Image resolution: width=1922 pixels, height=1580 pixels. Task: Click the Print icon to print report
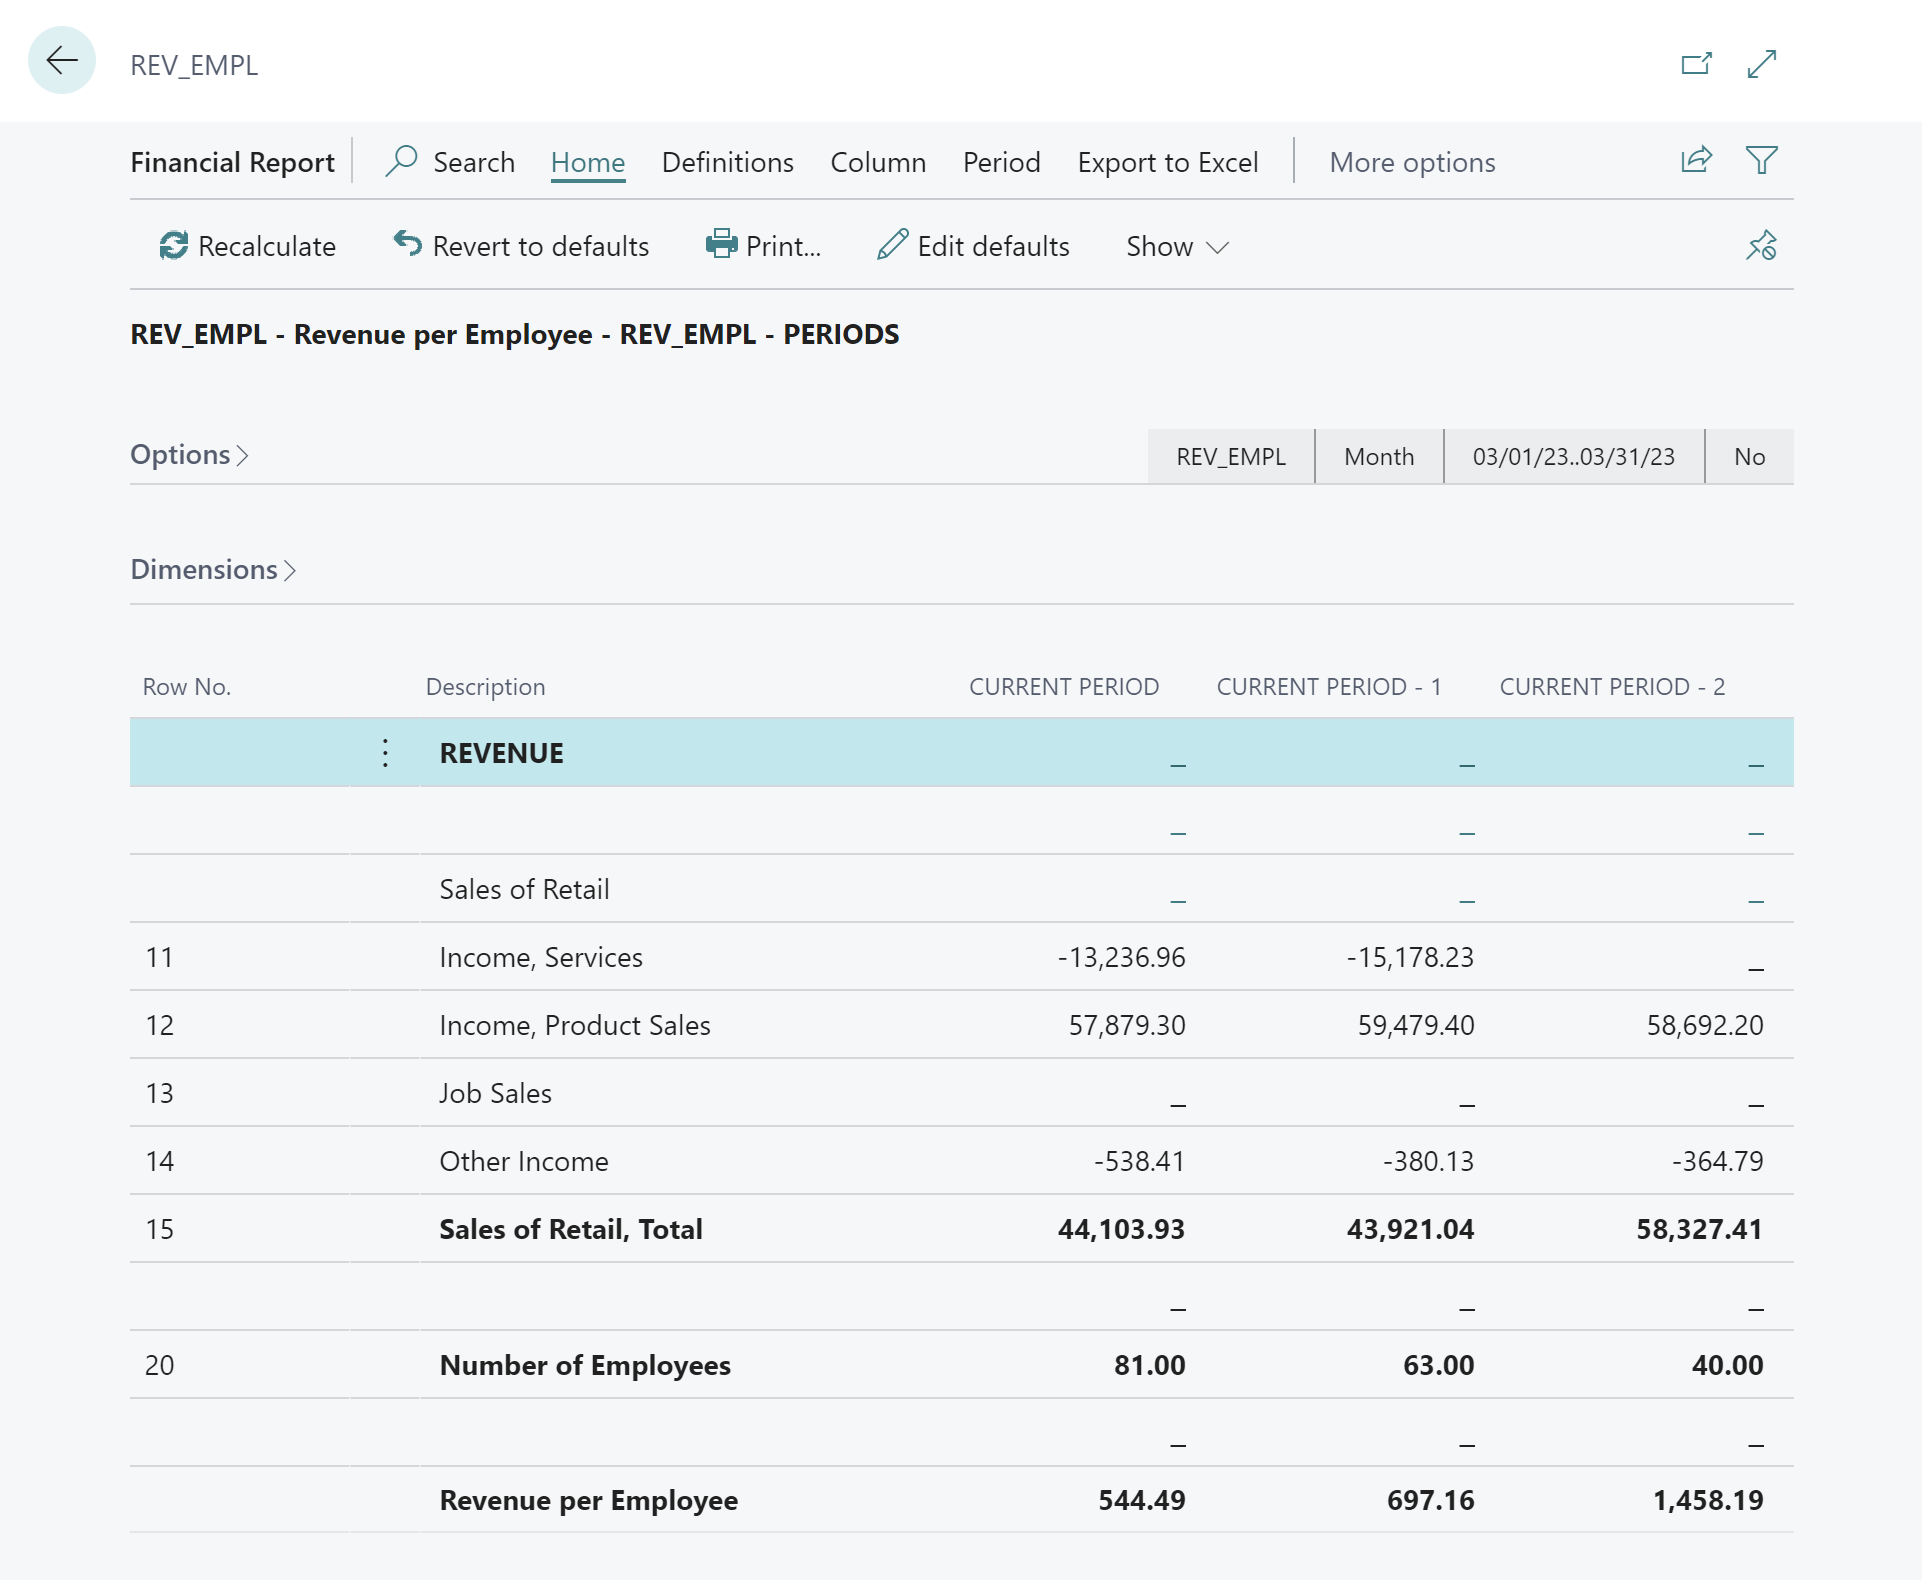tap(725, 244)
